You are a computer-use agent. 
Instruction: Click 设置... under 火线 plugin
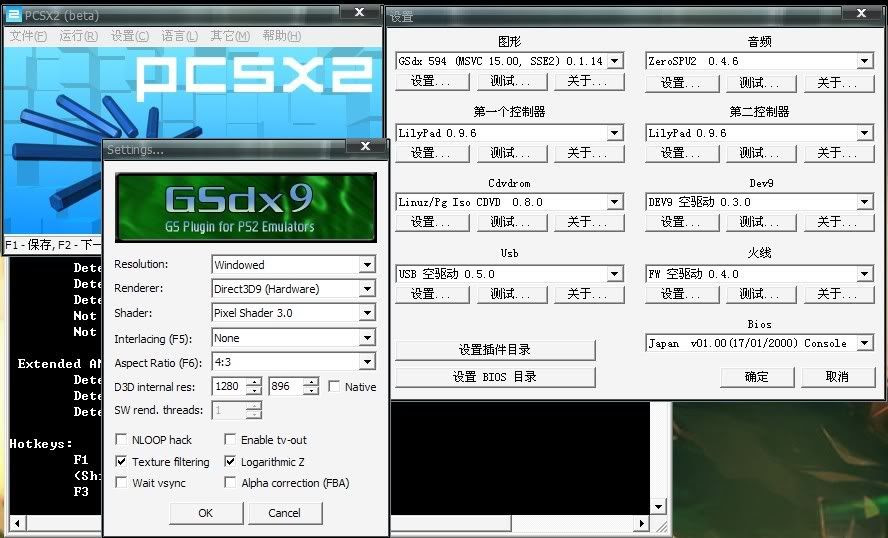coord(682,294)
